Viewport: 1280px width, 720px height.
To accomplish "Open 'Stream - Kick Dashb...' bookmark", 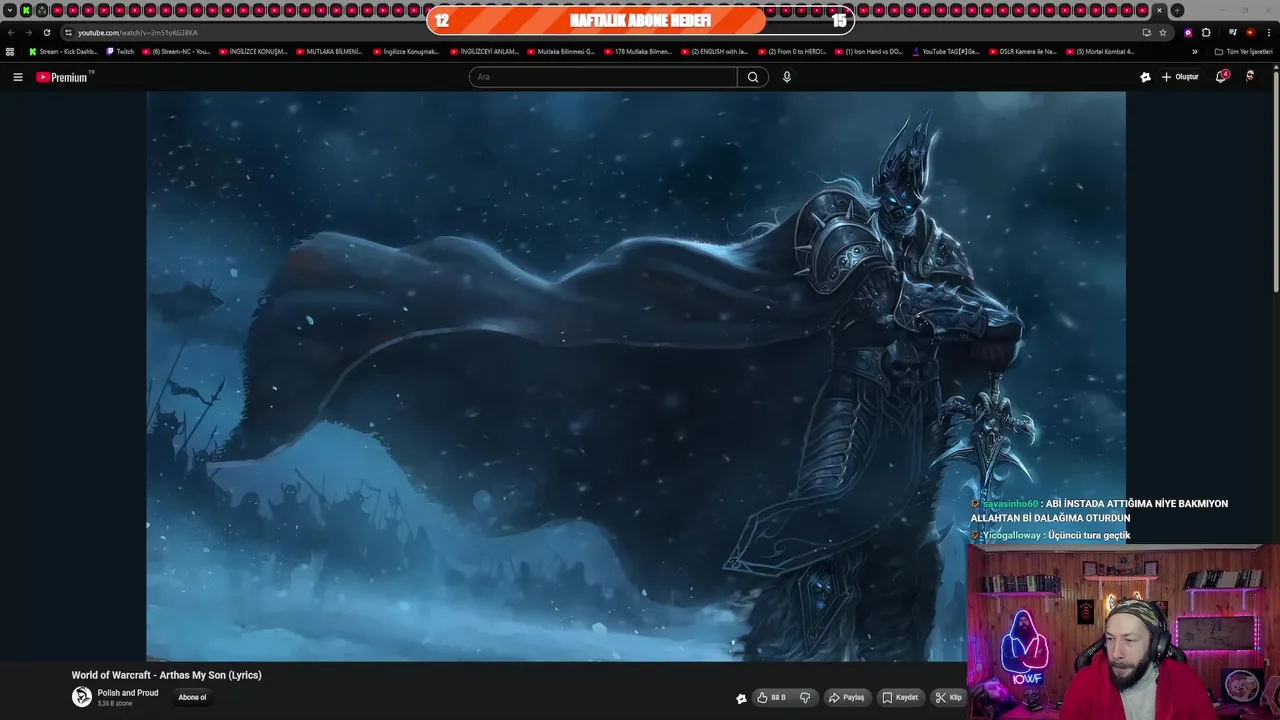I will click(63, 51).
